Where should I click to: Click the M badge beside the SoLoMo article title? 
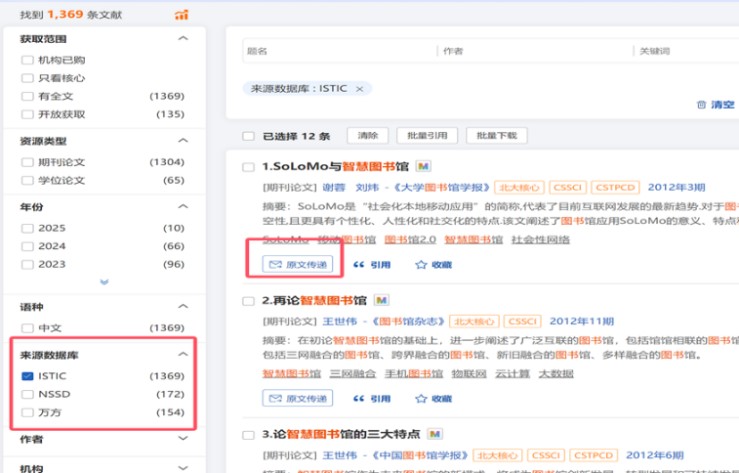(x=424, y=166)
